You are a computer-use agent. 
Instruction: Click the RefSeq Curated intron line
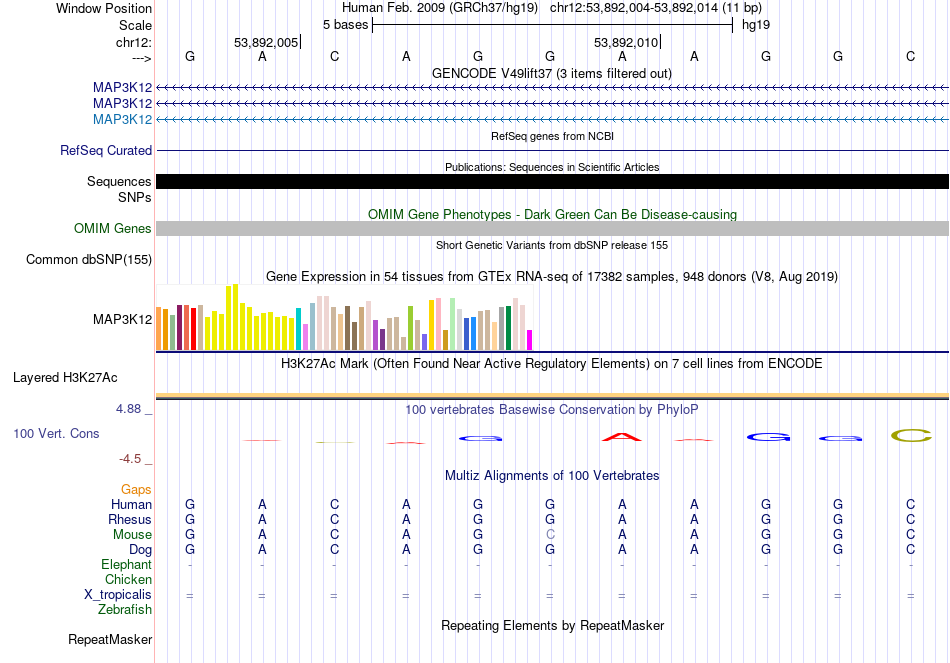click(x=552, y=150)
